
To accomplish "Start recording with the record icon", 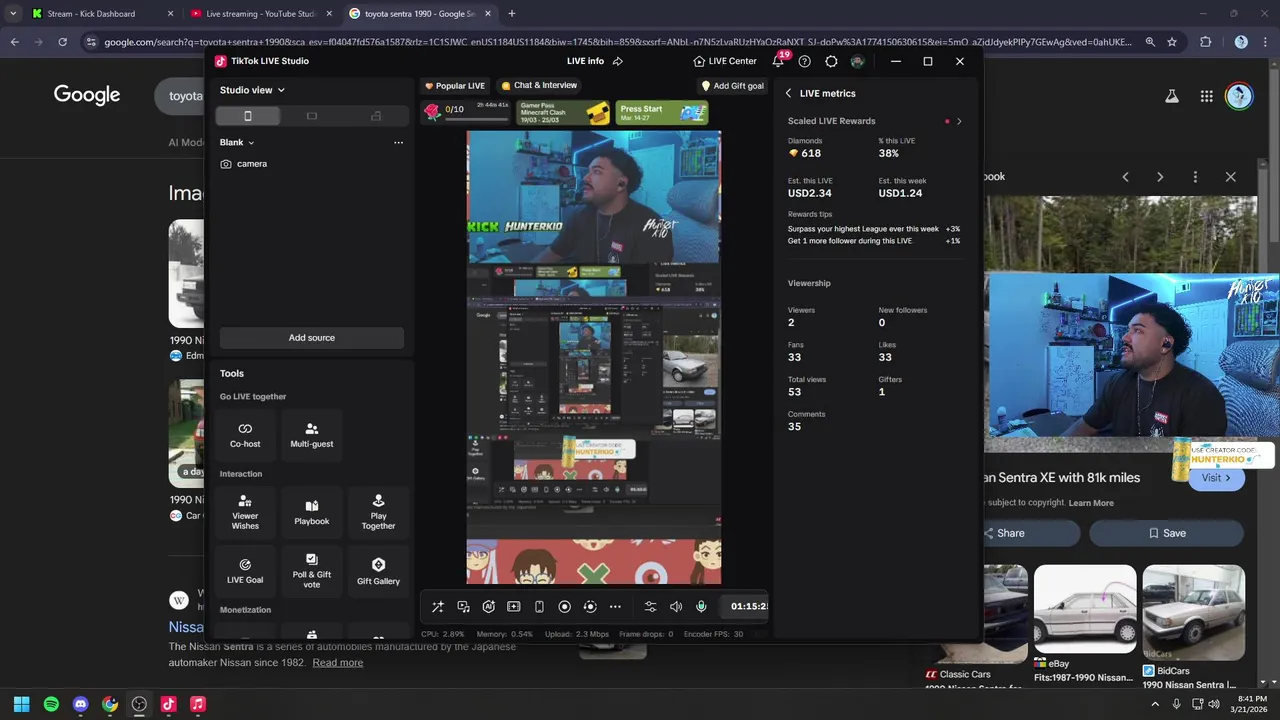I will pyautogui.click(x=564, y=606).
